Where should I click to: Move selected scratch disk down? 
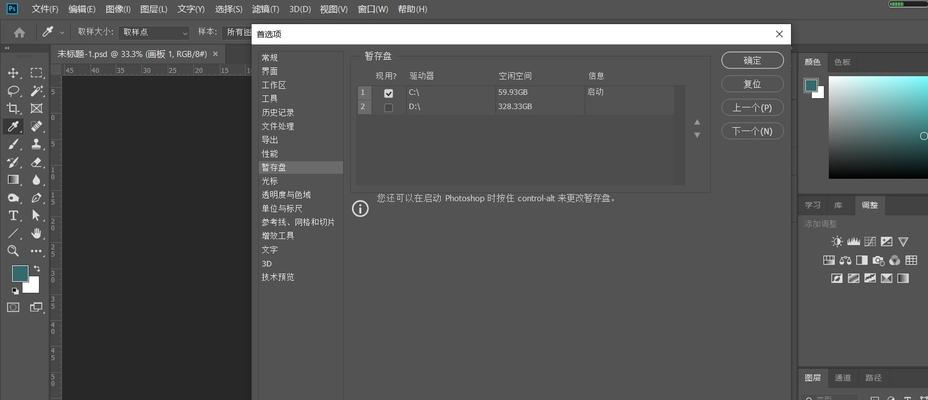[697, 136]
